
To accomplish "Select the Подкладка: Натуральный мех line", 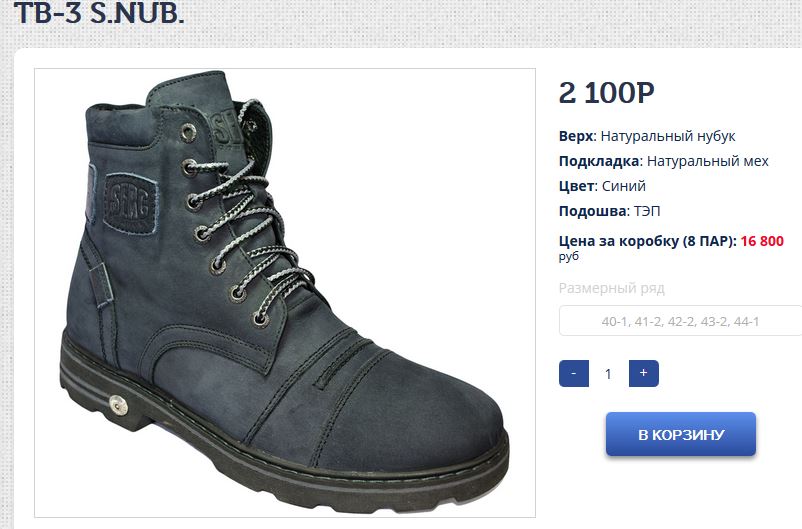I will pos(663,161).
